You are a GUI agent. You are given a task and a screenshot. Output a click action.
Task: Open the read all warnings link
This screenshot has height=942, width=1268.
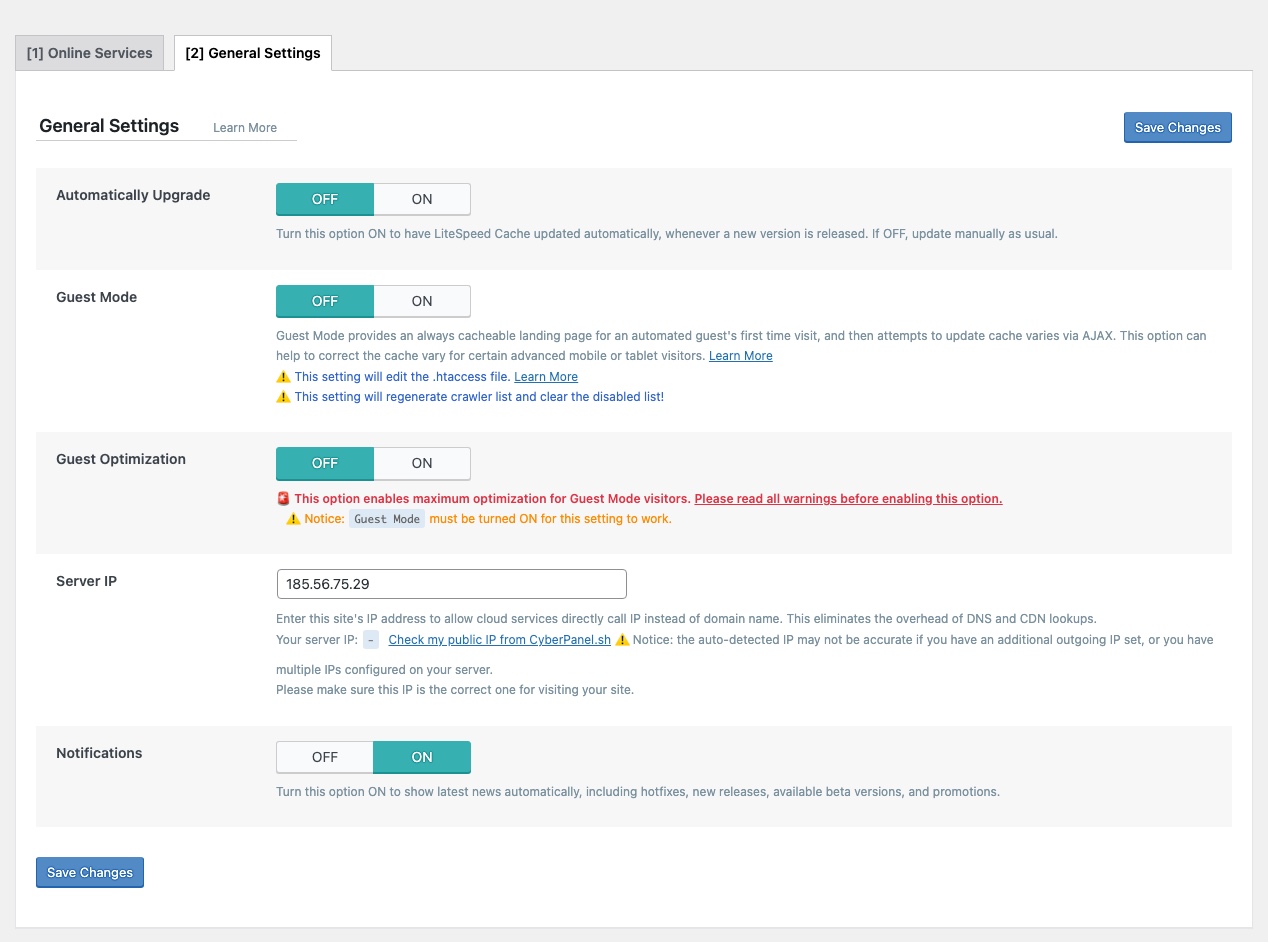(x=848, y=499)
